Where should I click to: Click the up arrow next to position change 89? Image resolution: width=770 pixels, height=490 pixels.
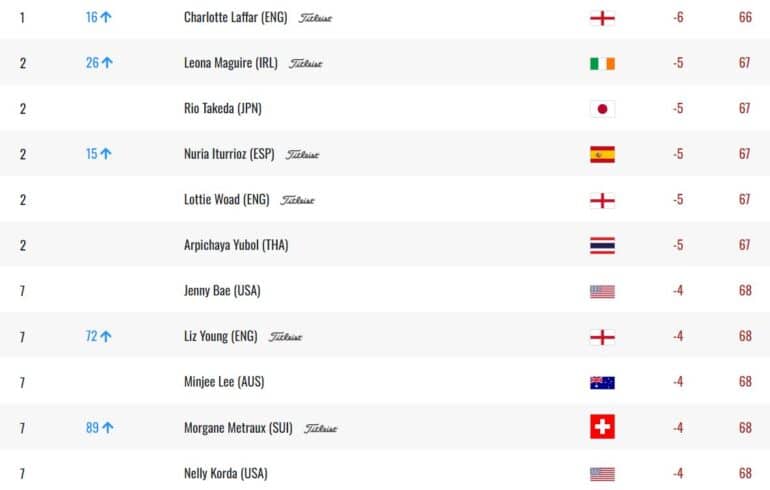click(108, 428)
